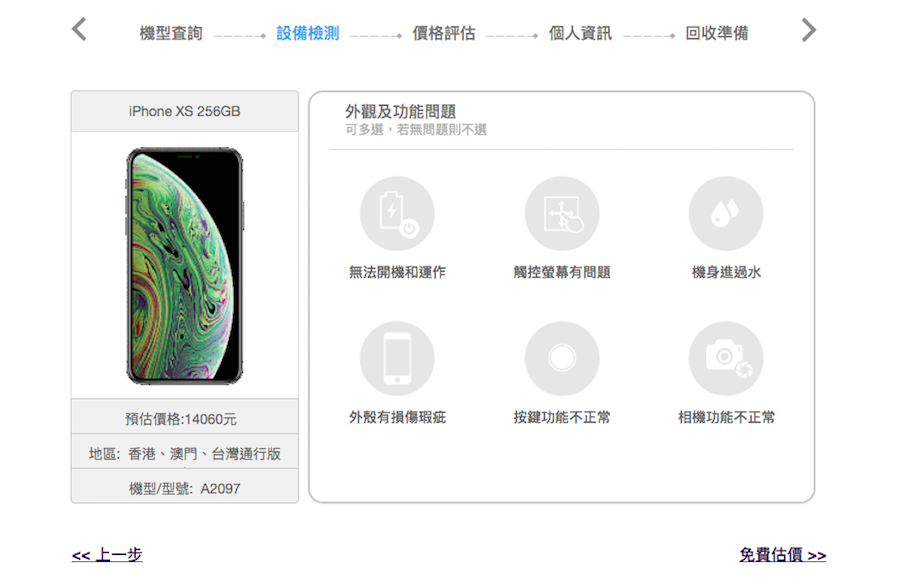Click the 免費估價 >> link
Screen dimensions: 900x586
click(x=783, y=554)
